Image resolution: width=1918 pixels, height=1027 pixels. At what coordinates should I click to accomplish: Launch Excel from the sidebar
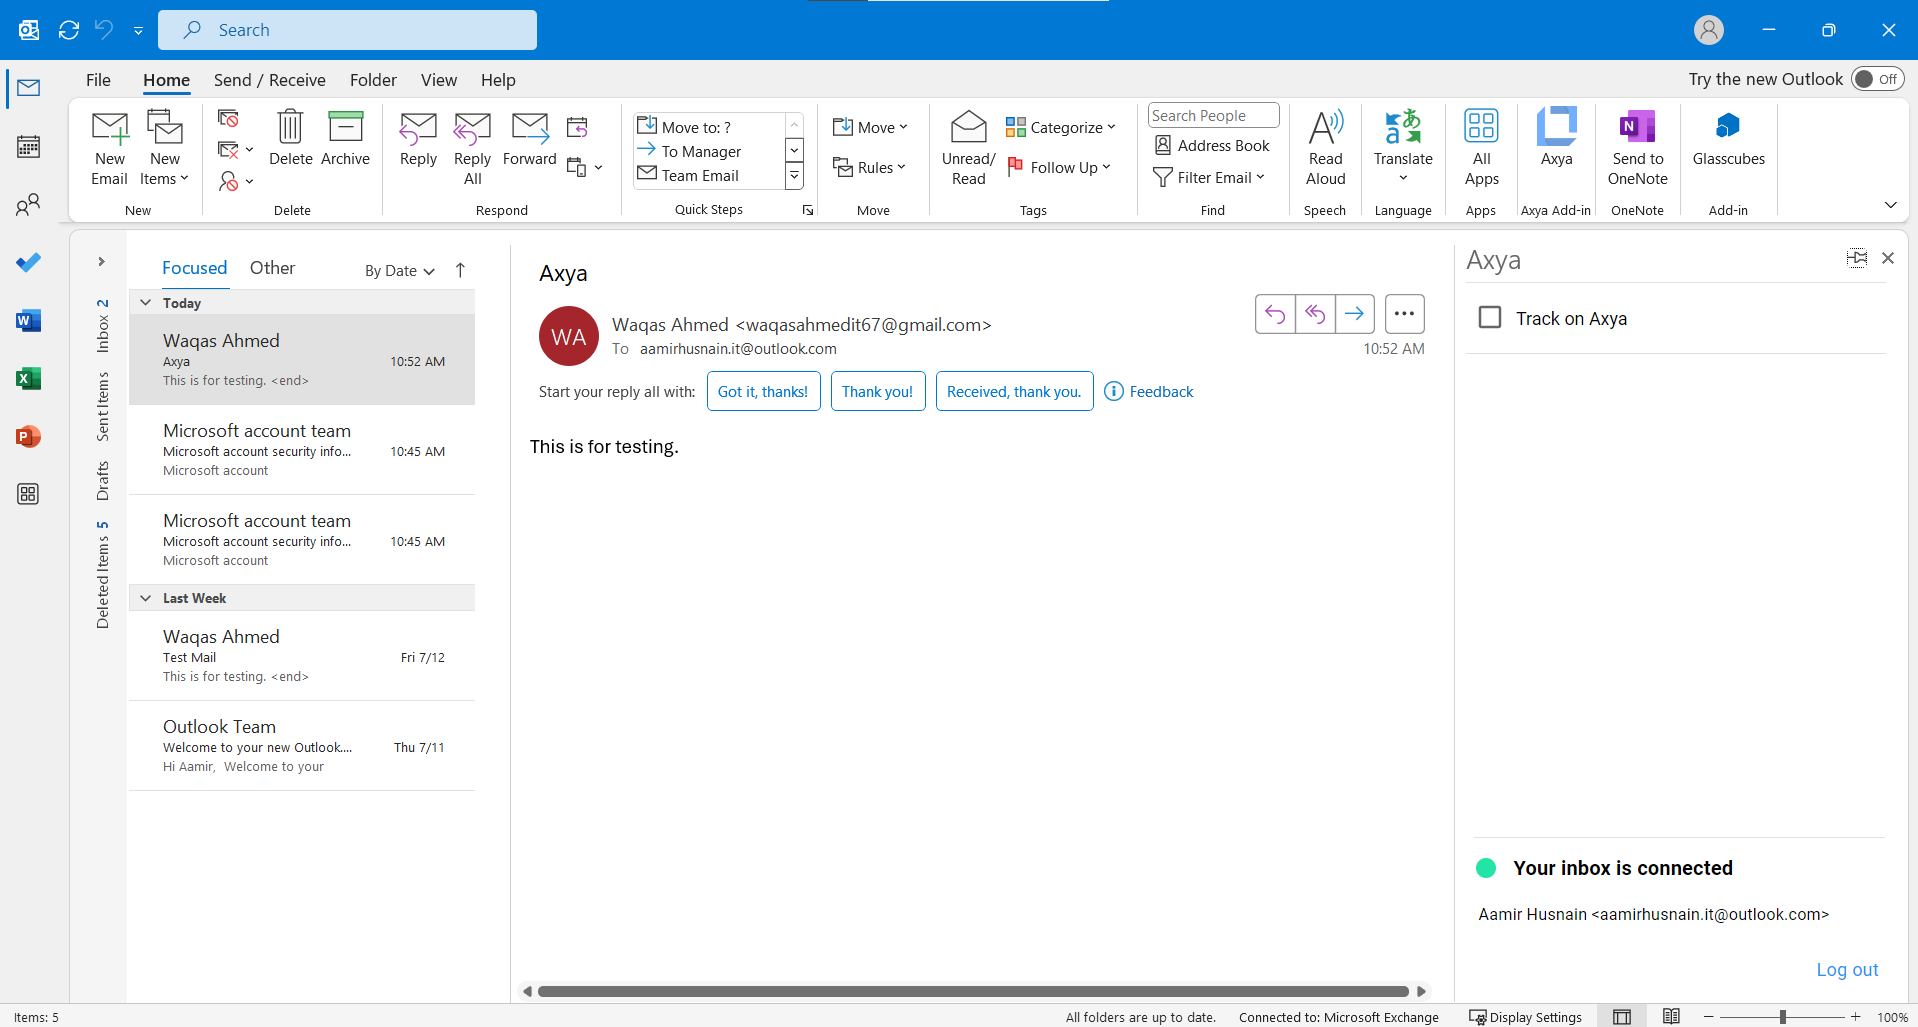pyautogui.click(x=28, y=378)
